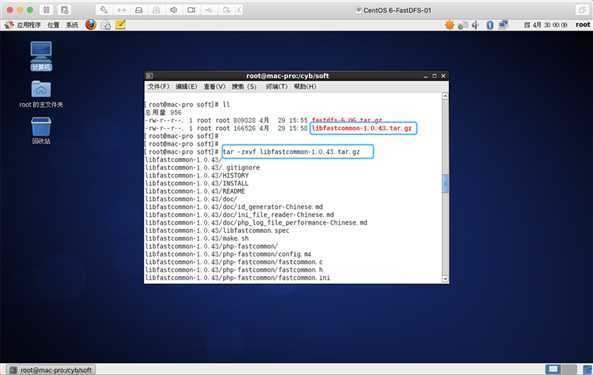Click the libfastcommon-1.0.43/README output line

[195, 191]
